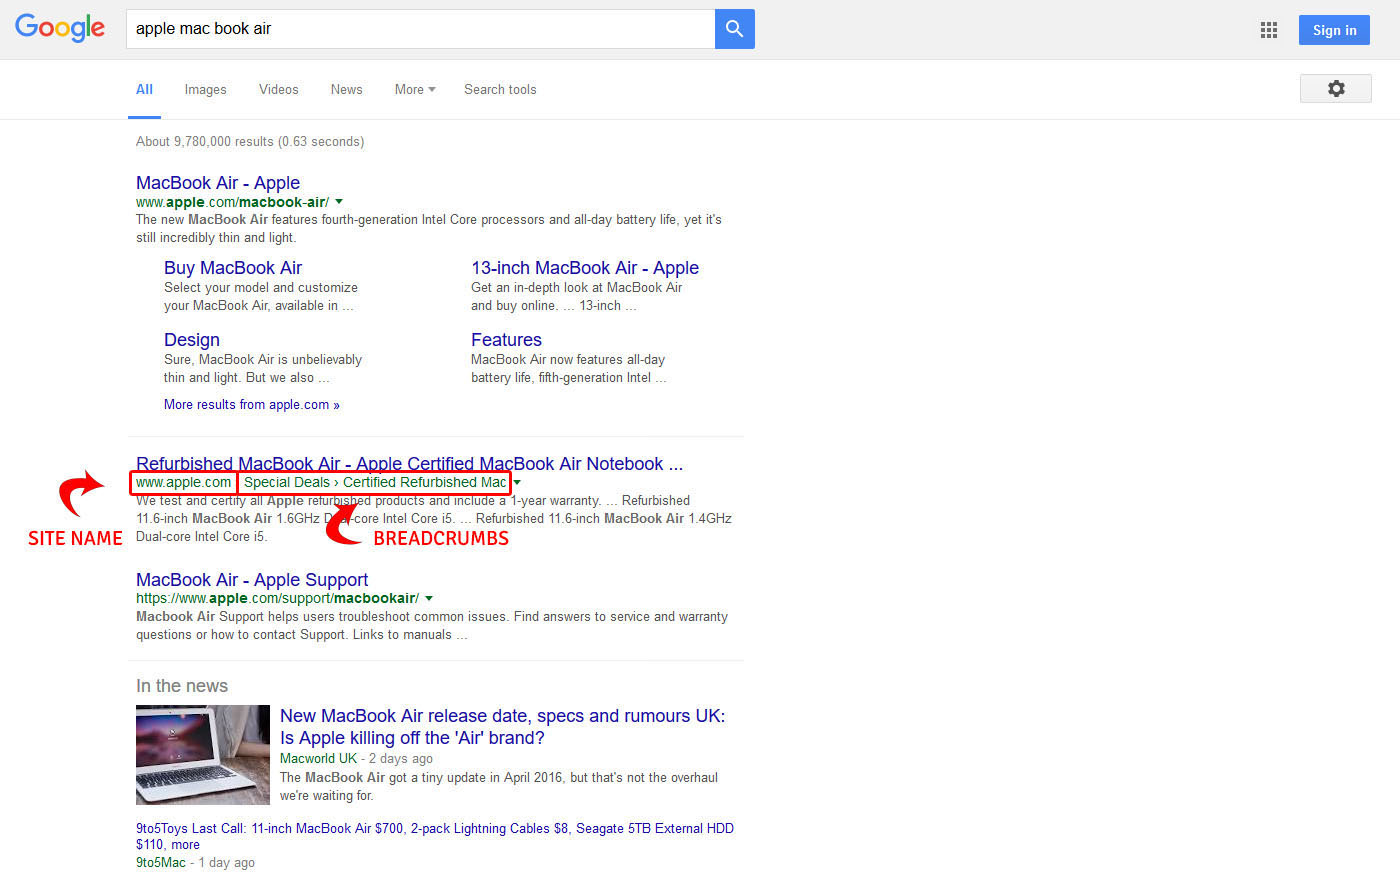Click the Sign in button
This screenshot has width=1400, height=875.
(1334, 30)
